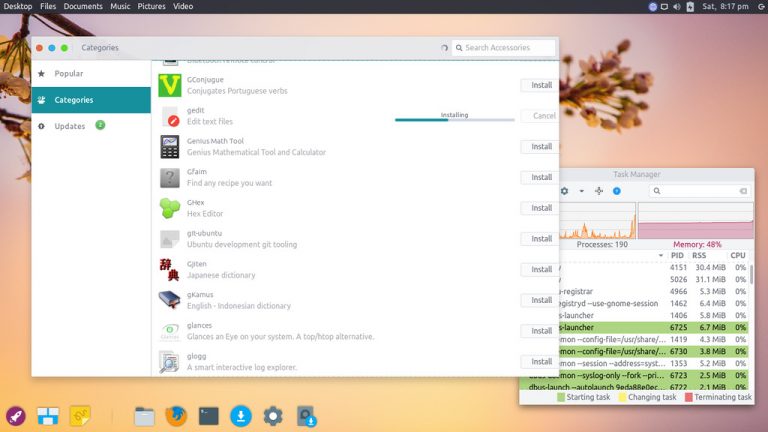The height and width of the screenshot is (432, 768).
Task: Install GHex
Action: tap(539, 208)
